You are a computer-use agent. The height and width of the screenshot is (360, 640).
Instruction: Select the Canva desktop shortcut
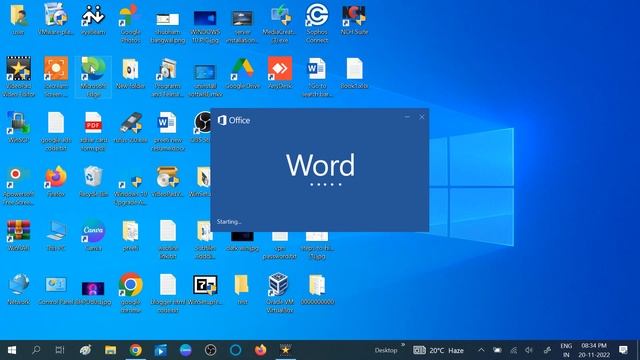tap(93, 235)
